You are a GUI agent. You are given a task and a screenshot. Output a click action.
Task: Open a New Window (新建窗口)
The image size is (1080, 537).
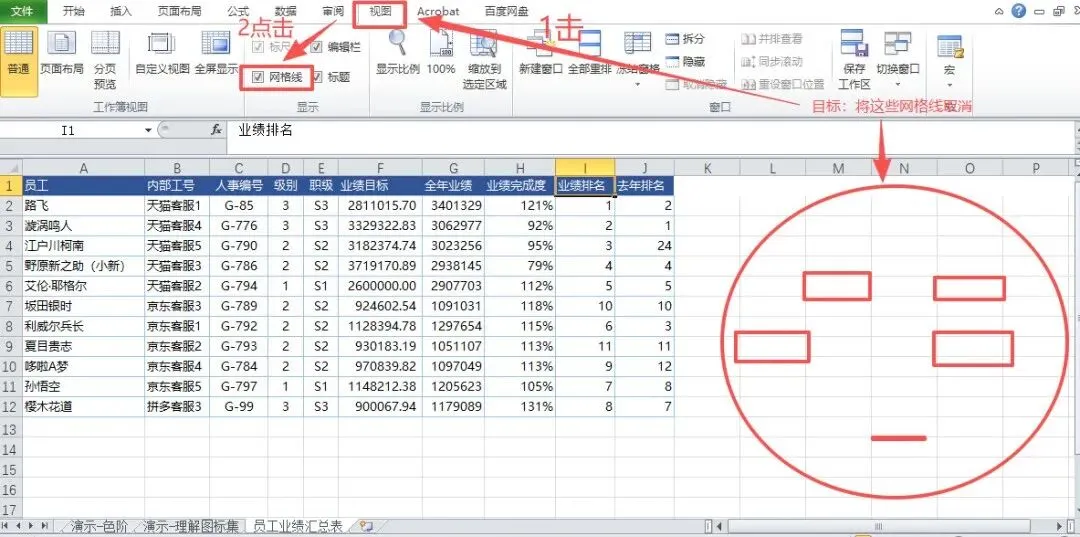[541, 55]
